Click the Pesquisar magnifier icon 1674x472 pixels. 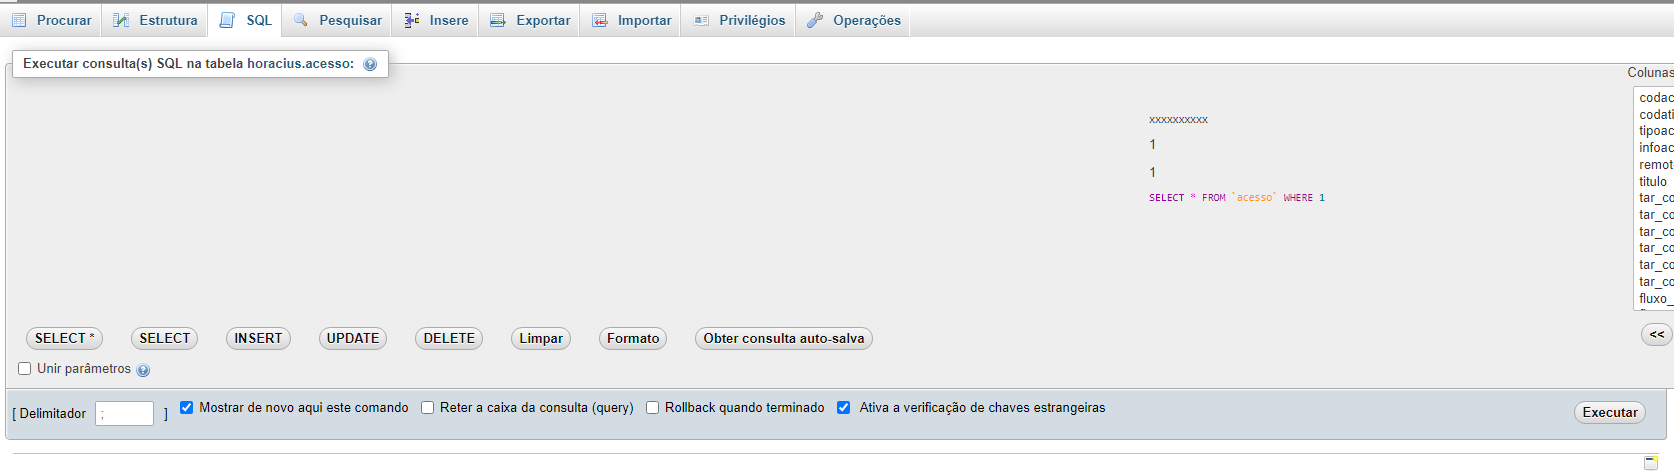point(301,20)
